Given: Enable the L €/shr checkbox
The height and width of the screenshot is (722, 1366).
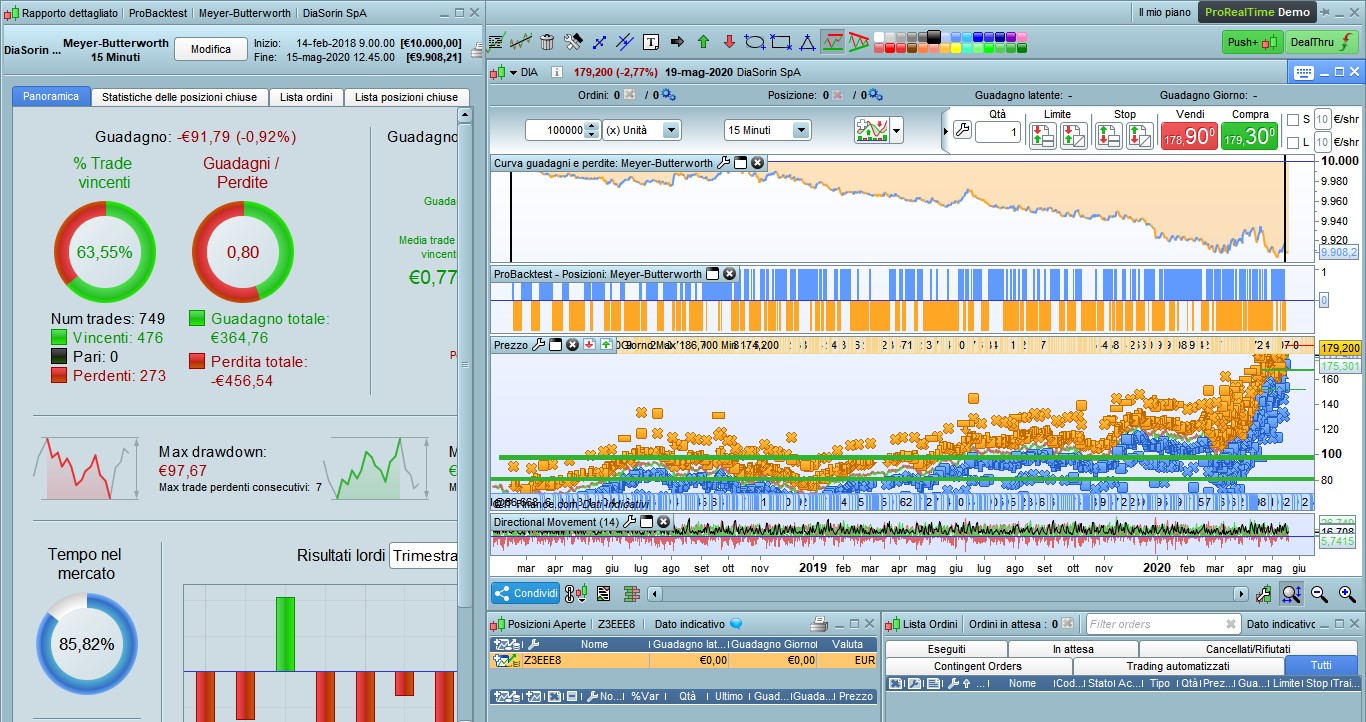Looking at the screenshot, I should coord(1292,143).
